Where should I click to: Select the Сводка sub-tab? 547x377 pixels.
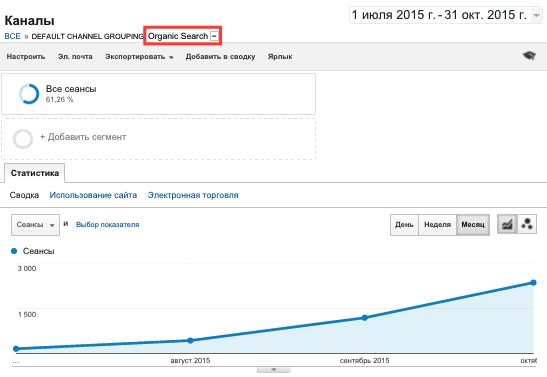click(x=24, y=195)
